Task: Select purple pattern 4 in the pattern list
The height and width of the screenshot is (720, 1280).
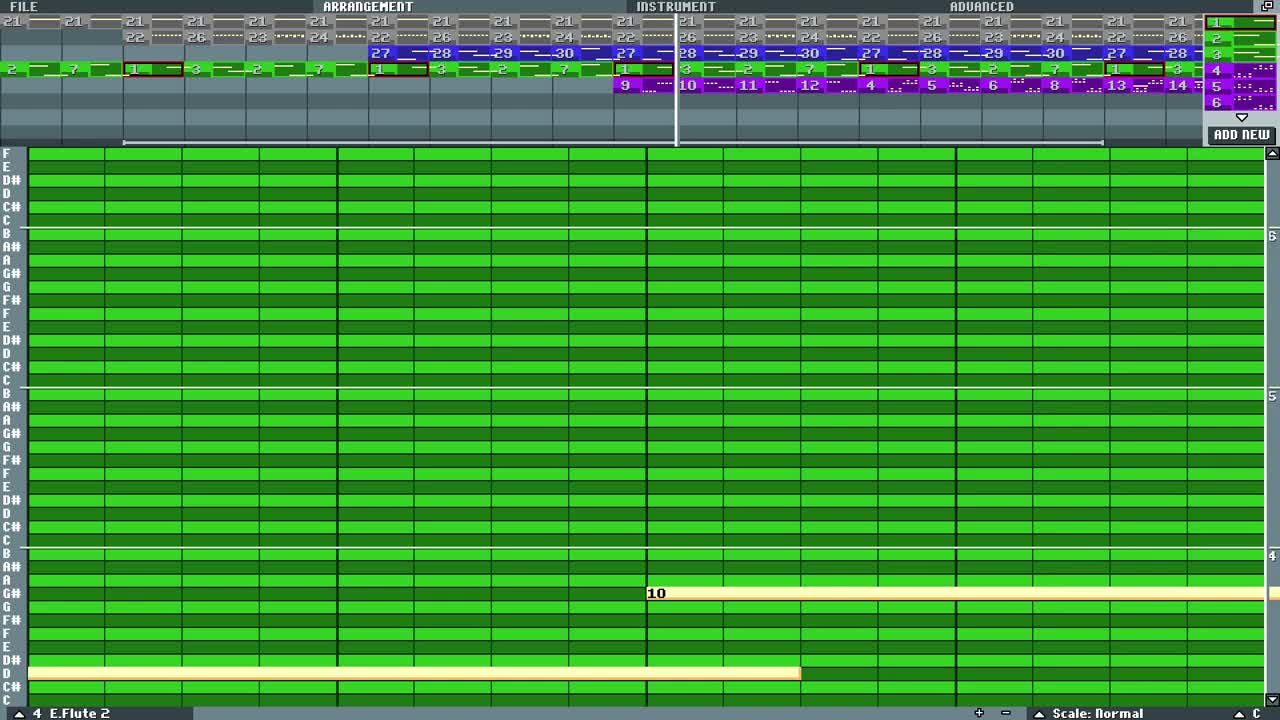Action: [x=1240, y=70]
